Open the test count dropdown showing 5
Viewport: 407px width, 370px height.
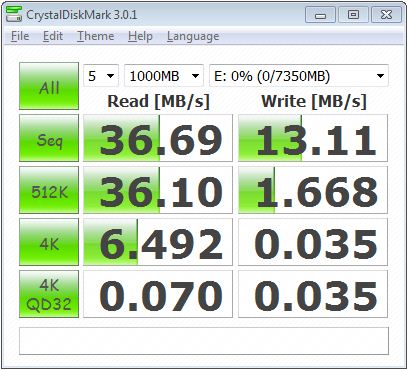coord(101,76)
